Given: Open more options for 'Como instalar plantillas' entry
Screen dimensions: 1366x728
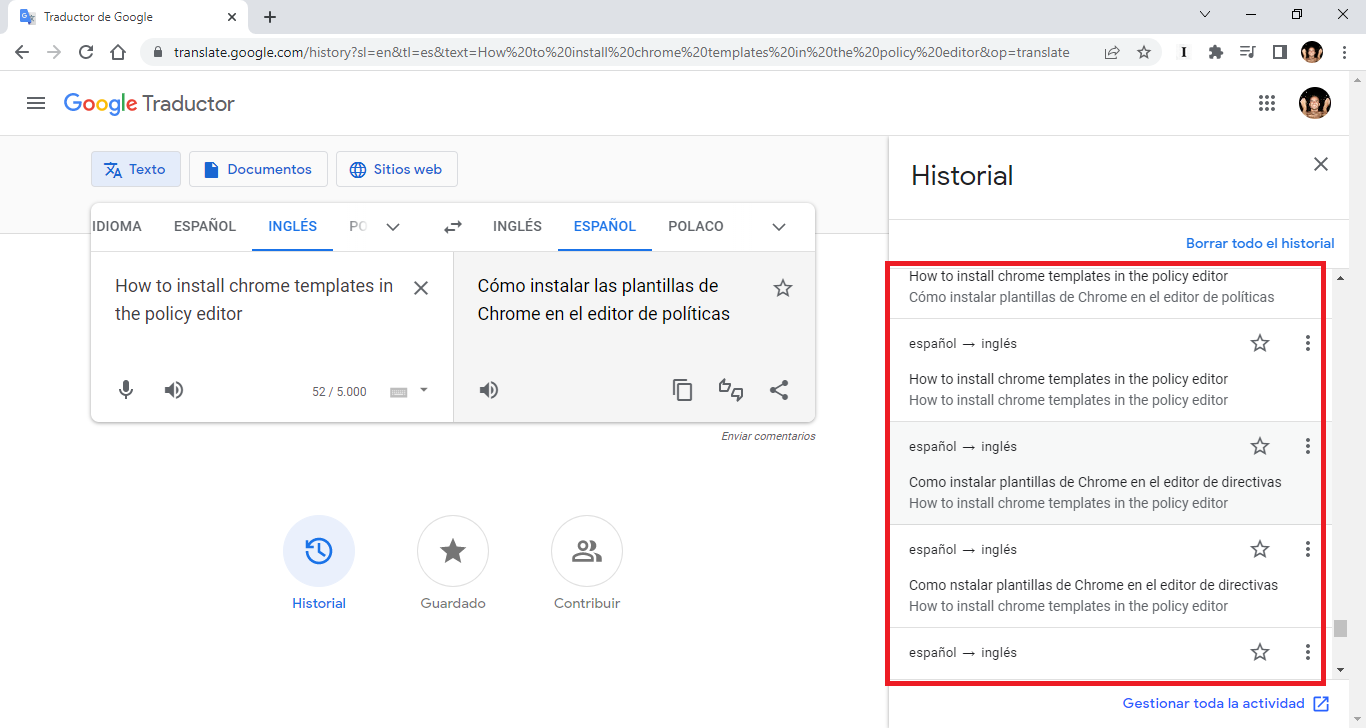Looking at the screenshot, I should point(1308,446).
